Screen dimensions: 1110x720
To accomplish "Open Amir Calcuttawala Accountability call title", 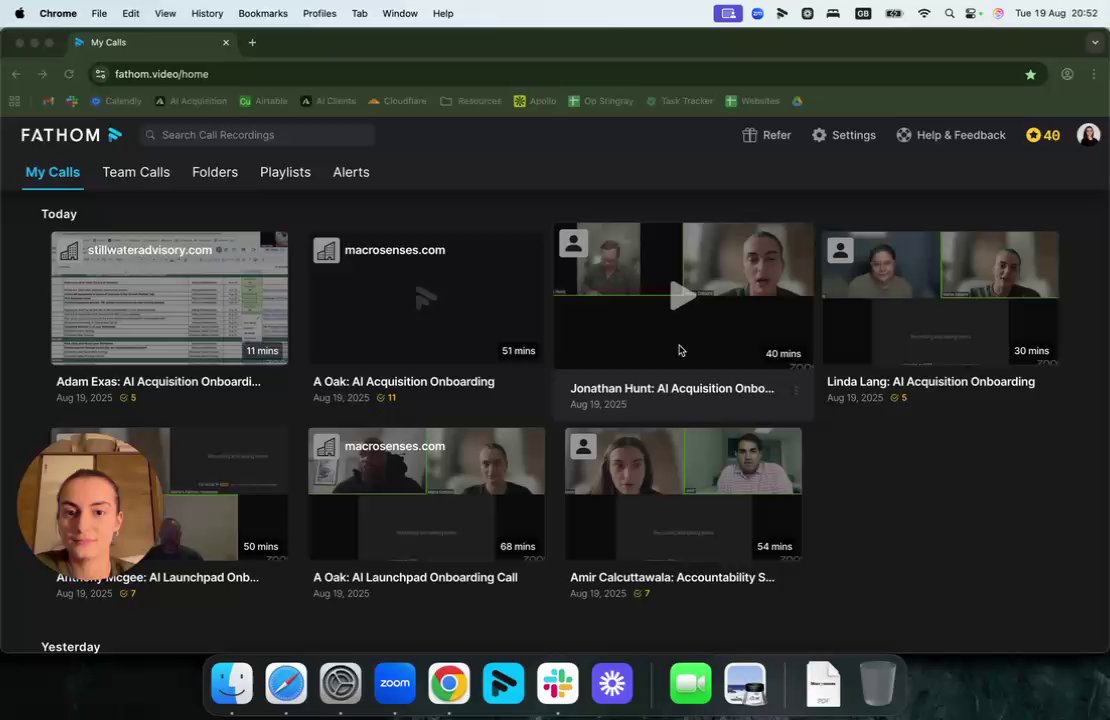I will 673,577.
